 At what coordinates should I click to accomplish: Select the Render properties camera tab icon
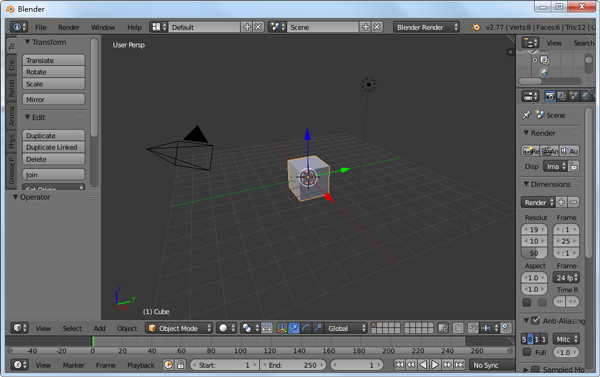[x=550, y=96]
